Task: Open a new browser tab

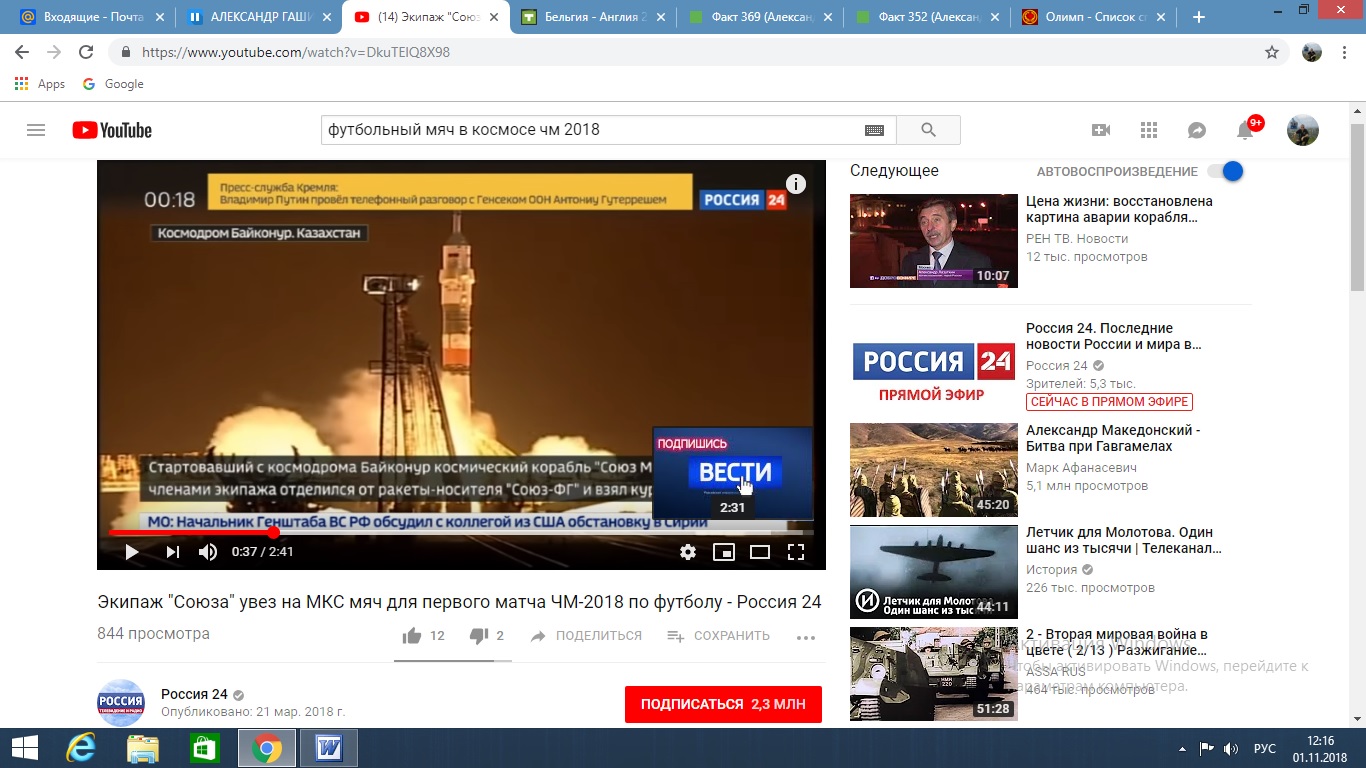Action: pyautogui.click(x=1199, y=17)
